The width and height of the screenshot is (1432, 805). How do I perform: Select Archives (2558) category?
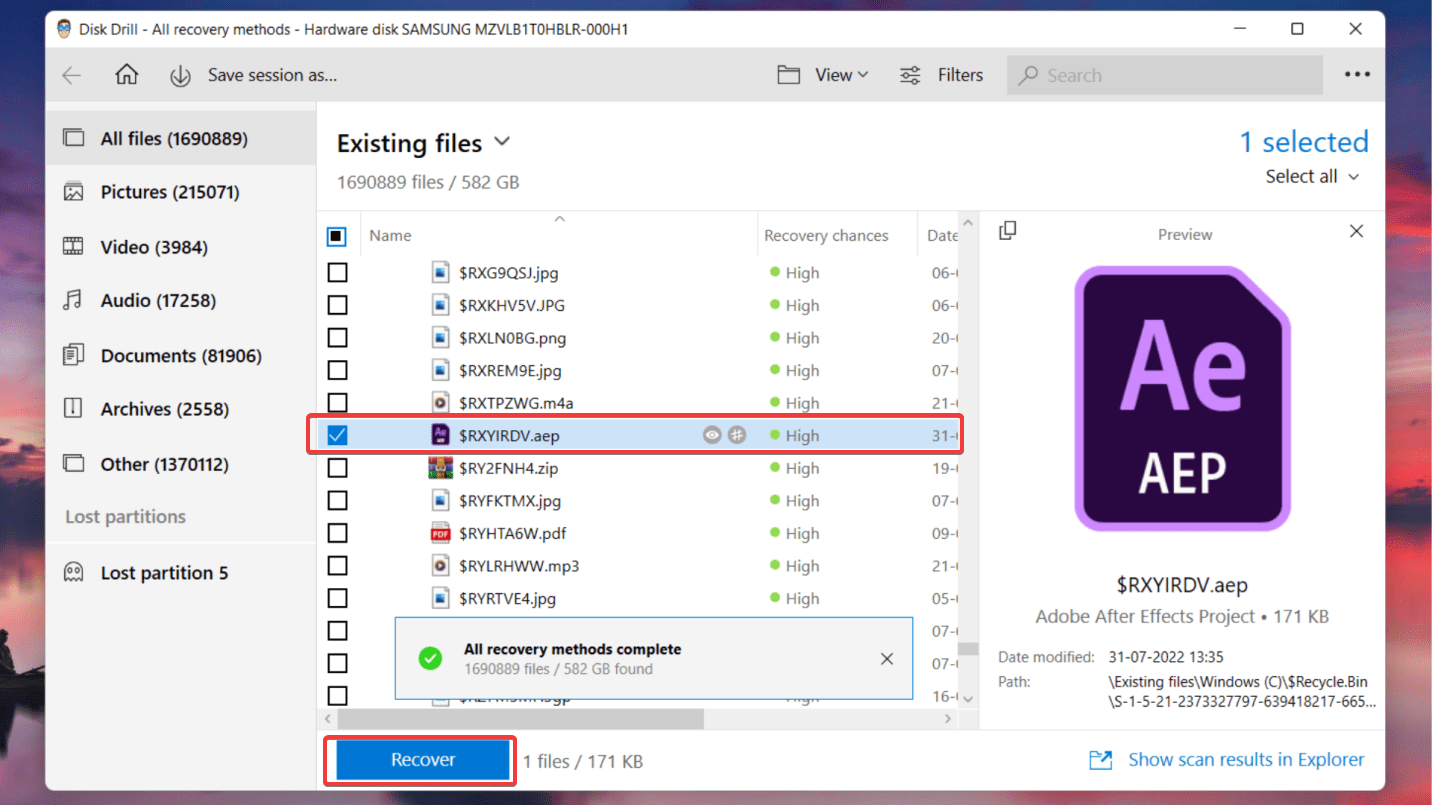(181, 409)
